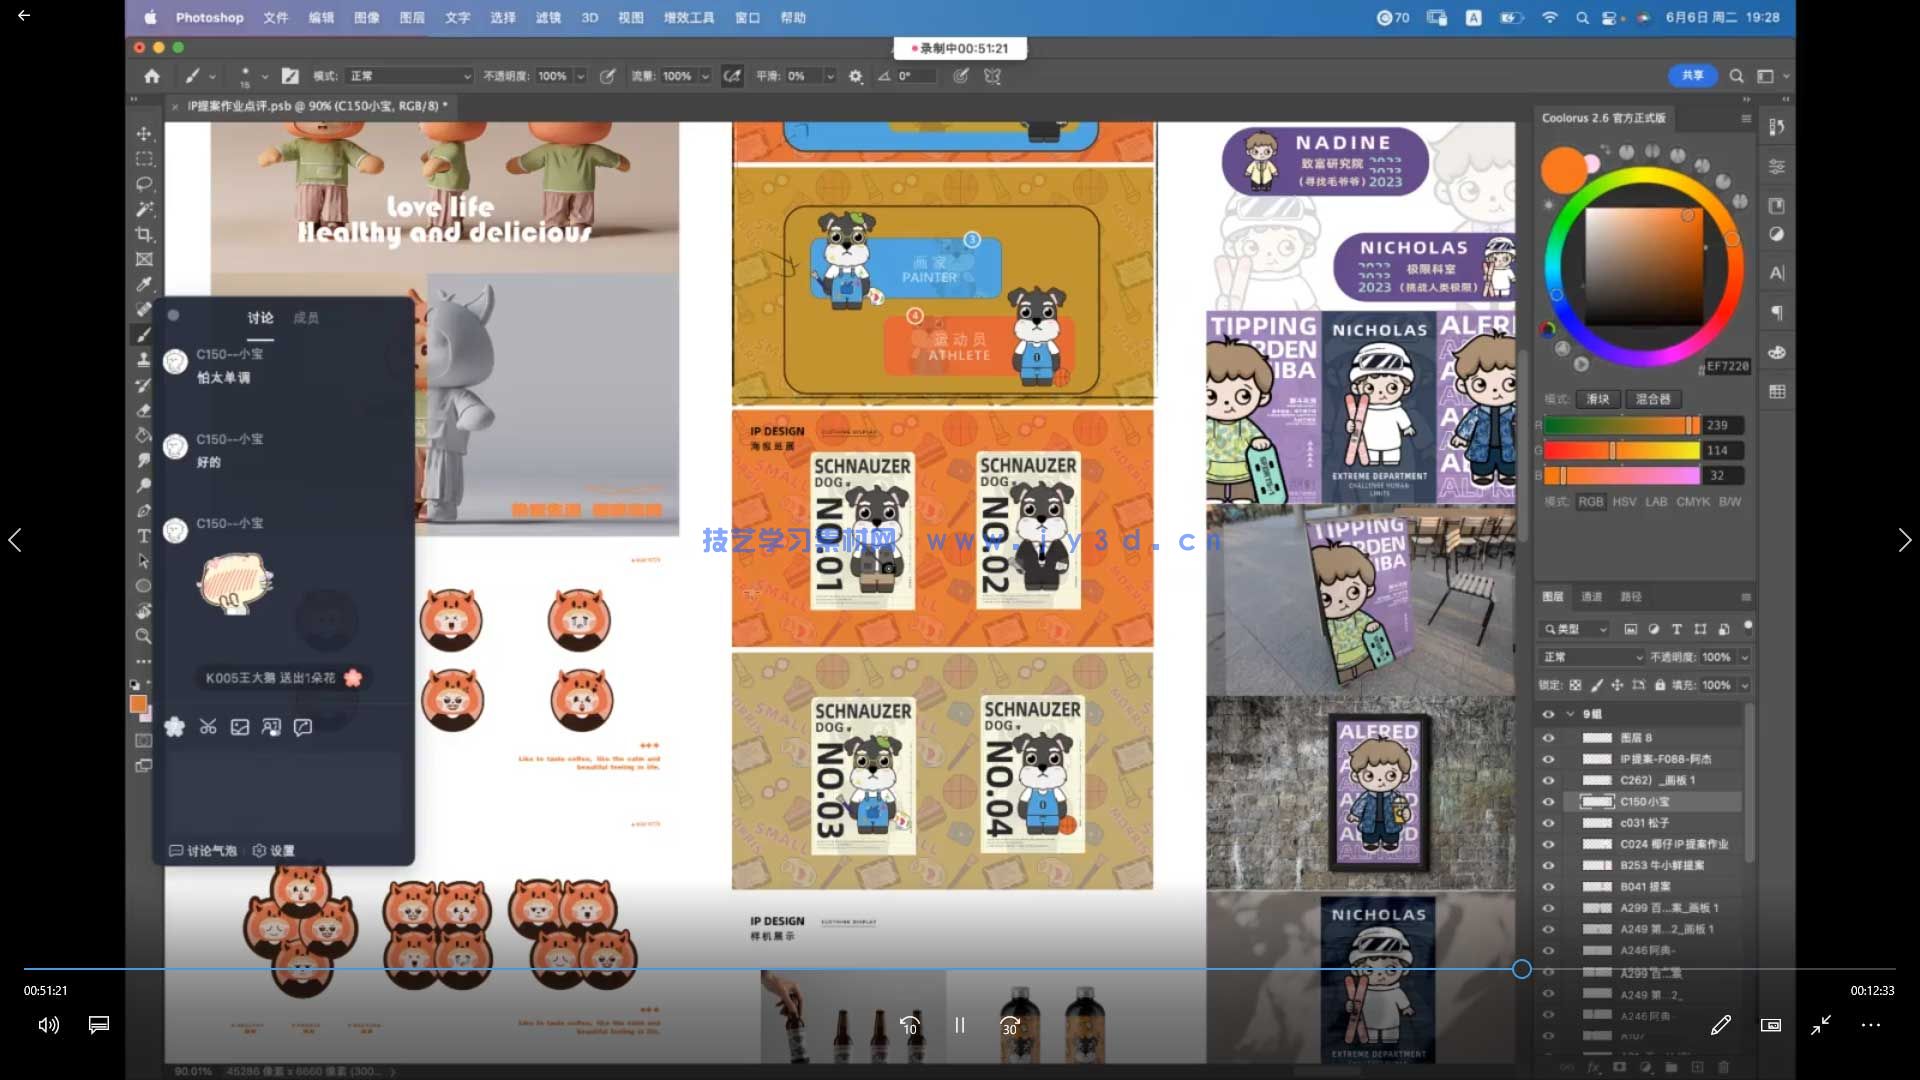Click the scissors icon in chat panel
1920x1080 pixels.
click(x=208, y=727)
